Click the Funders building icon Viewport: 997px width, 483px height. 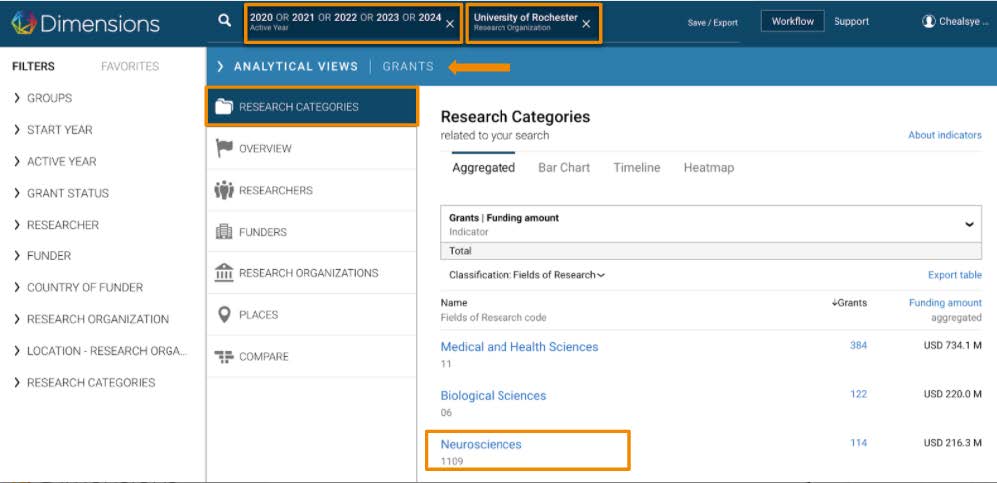pyautogui.click(x=224, y=232)
